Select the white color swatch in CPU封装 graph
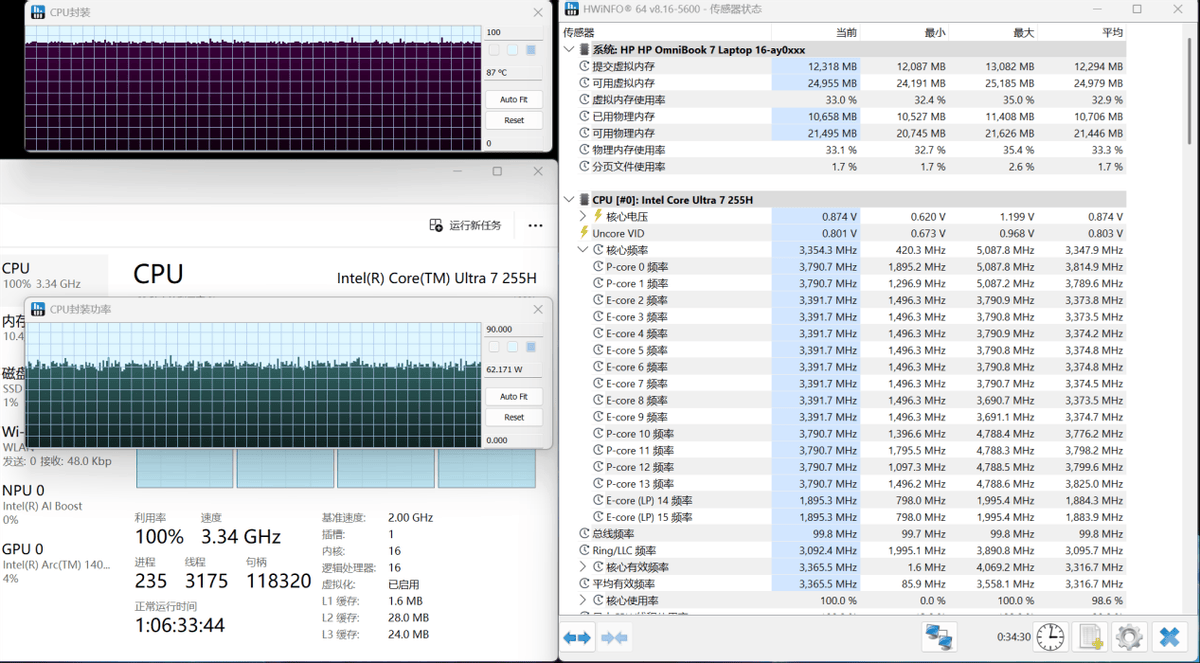1200x663 pixels. (494, 50)
